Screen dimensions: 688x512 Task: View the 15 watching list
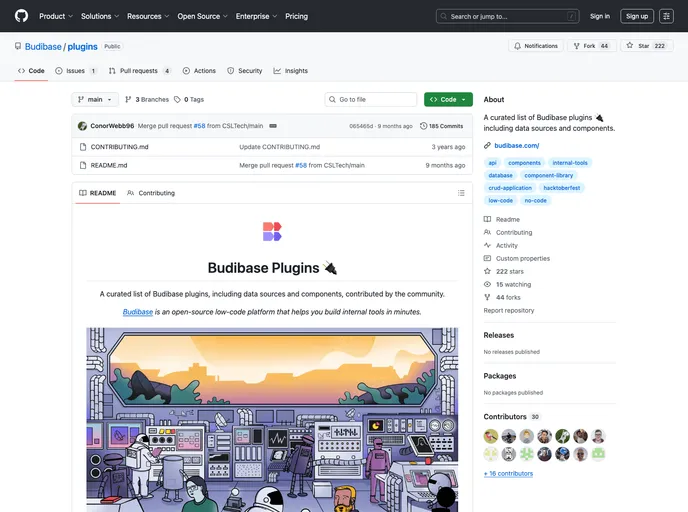click(508, 284)
